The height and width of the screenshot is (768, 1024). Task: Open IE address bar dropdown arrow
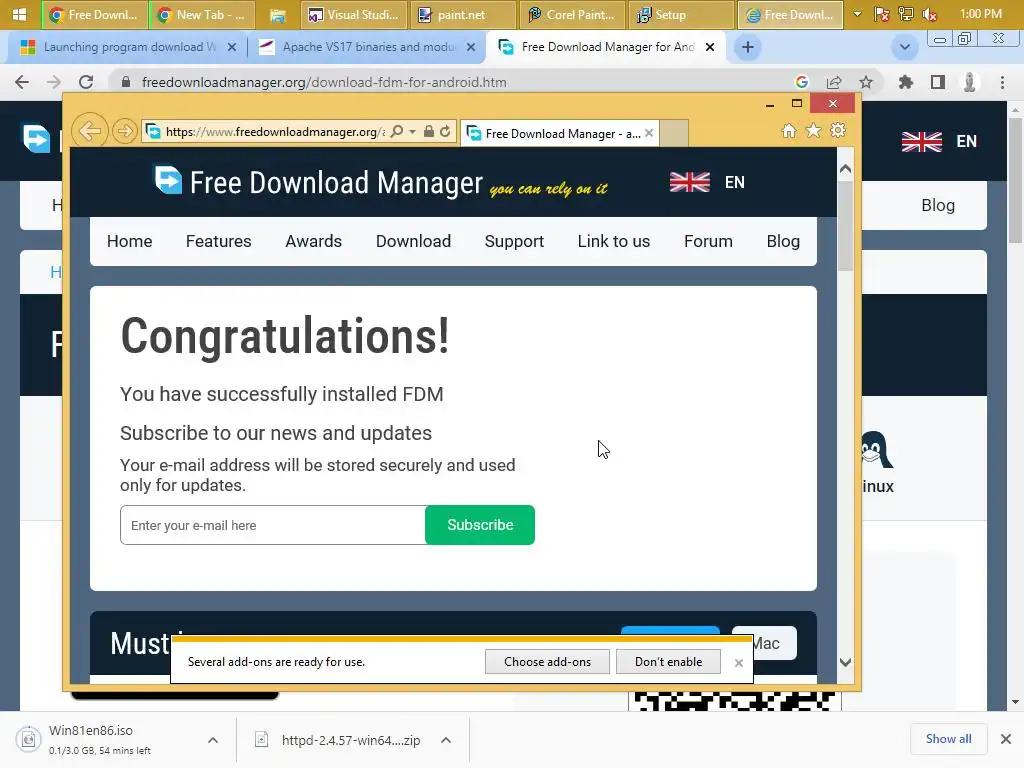coord(412,132)
